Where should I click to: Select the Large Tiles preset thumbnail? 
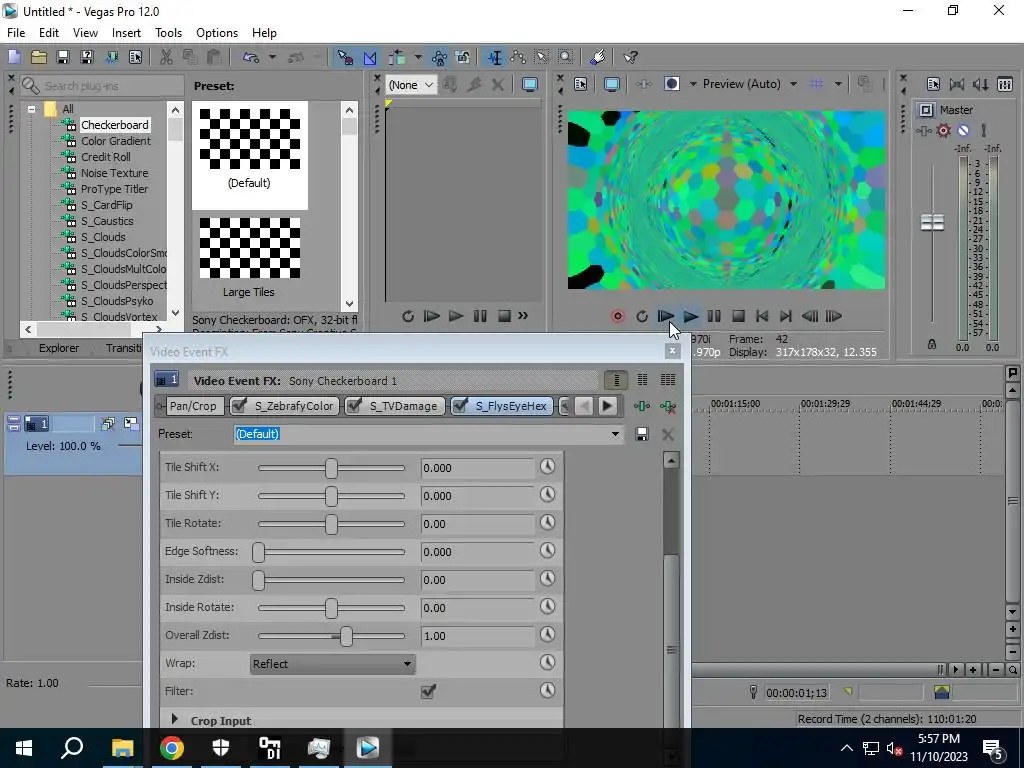coord(249,248)
